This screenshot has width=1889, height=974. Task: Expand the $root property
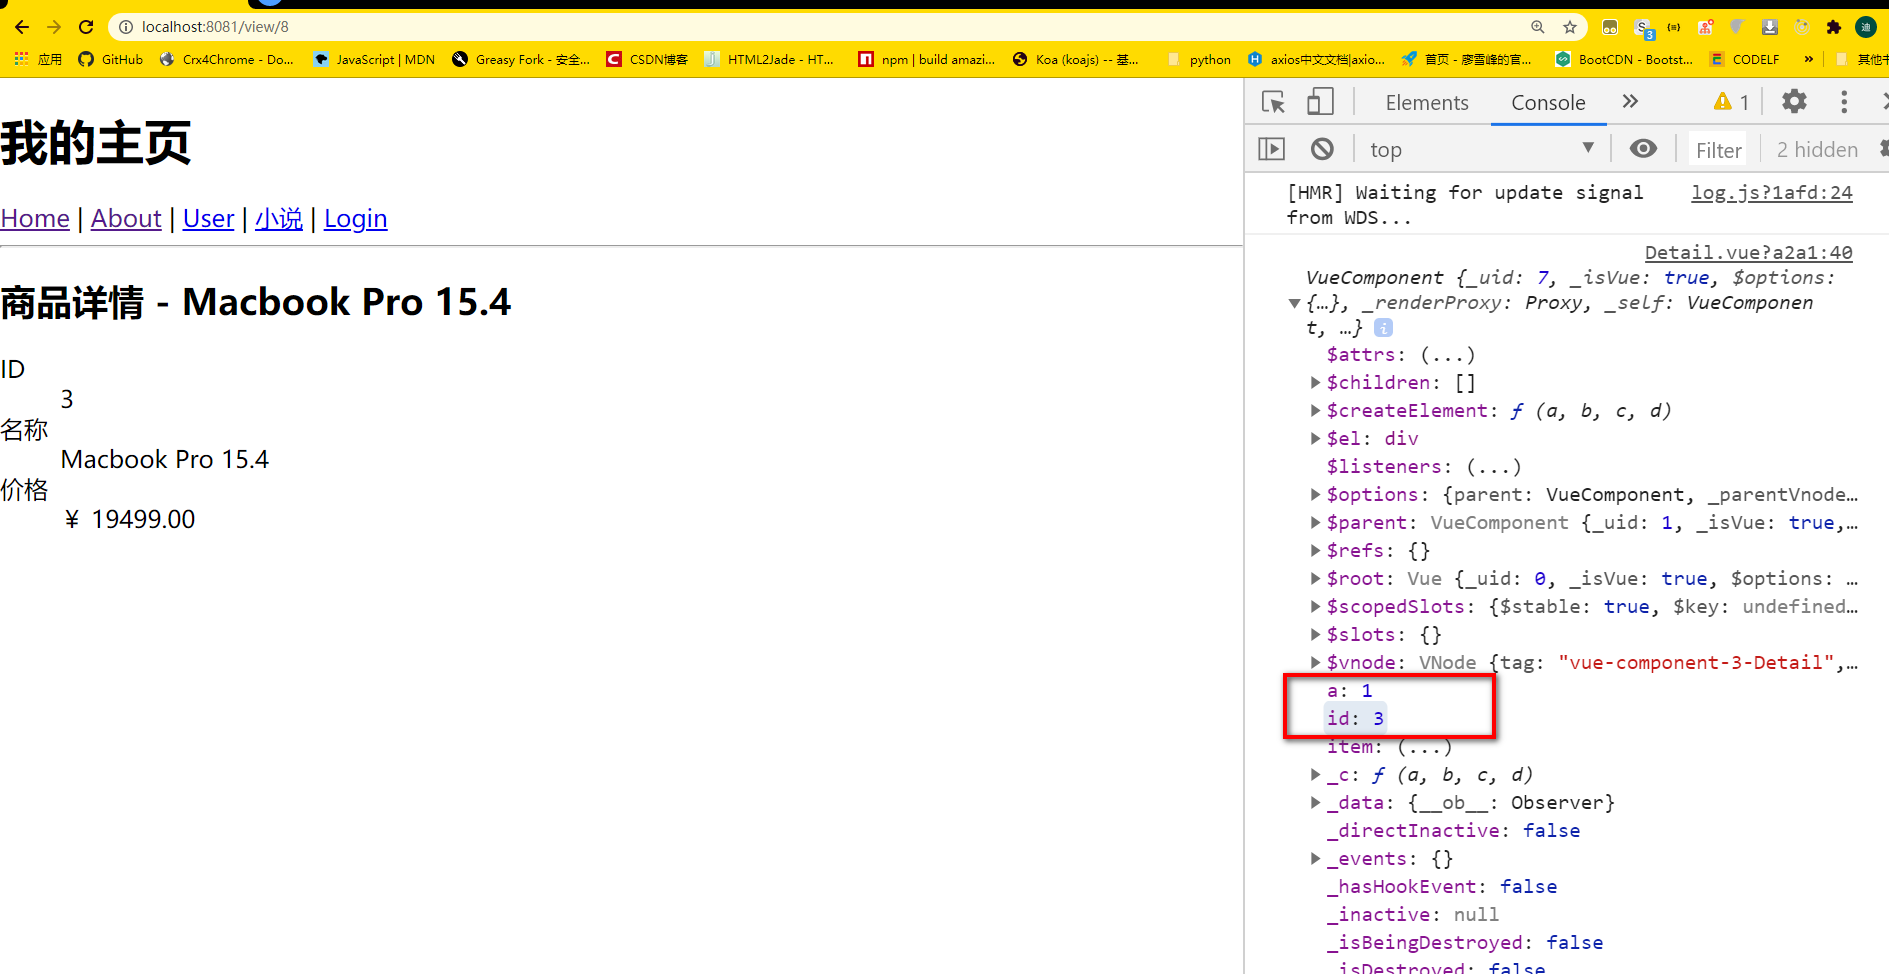point(1316,578)
